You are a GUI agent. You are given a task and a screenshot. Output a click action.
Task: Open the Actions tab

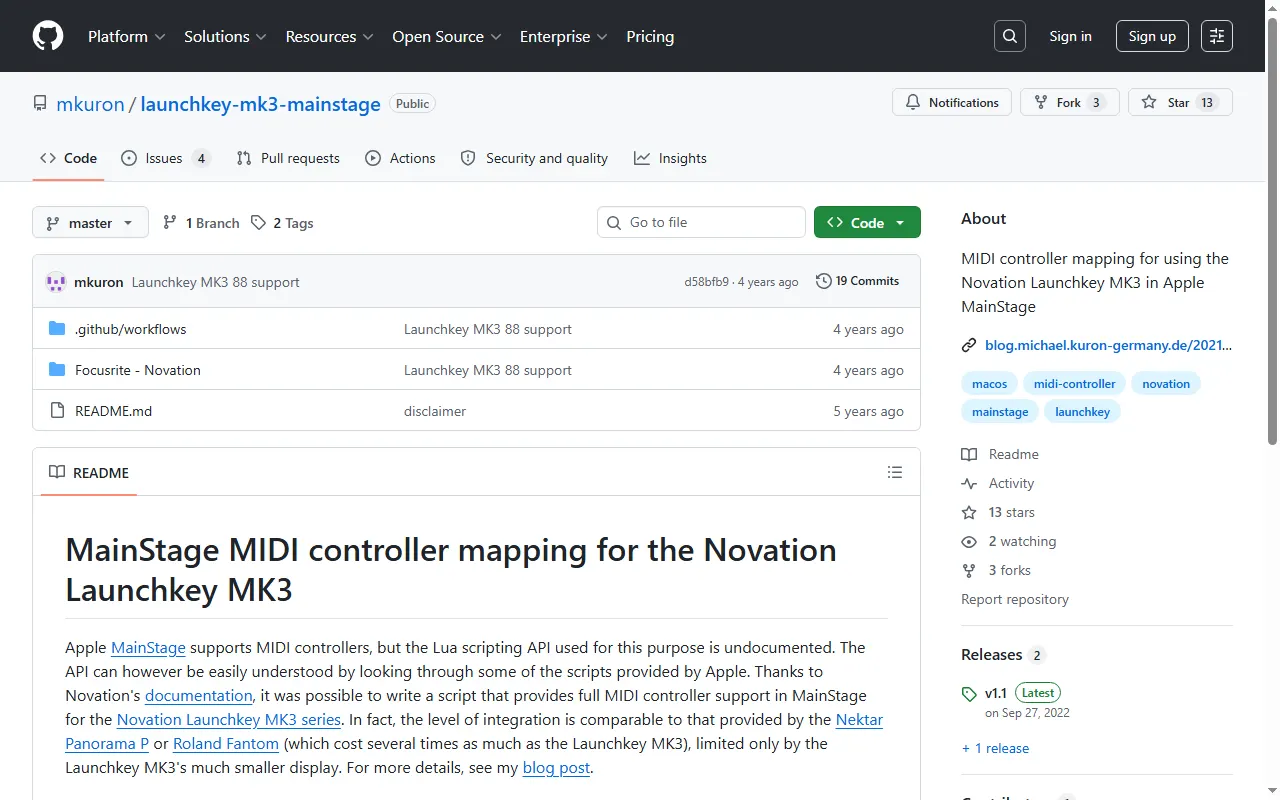(400, 158)
